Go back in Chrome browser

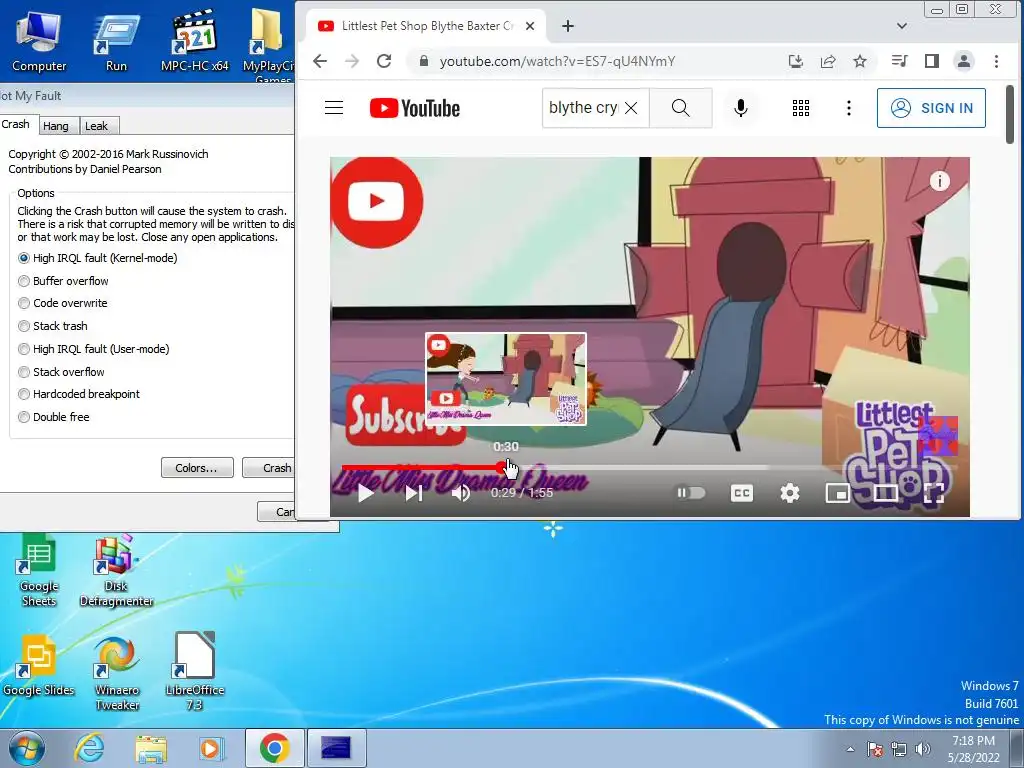[320, 61]
